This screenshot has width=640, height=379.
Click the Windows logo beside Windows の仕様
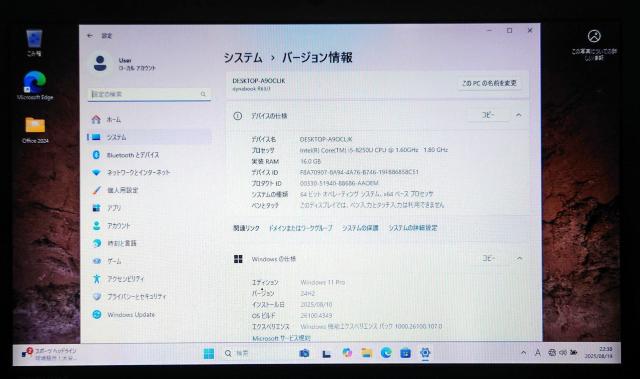[238, 259]
